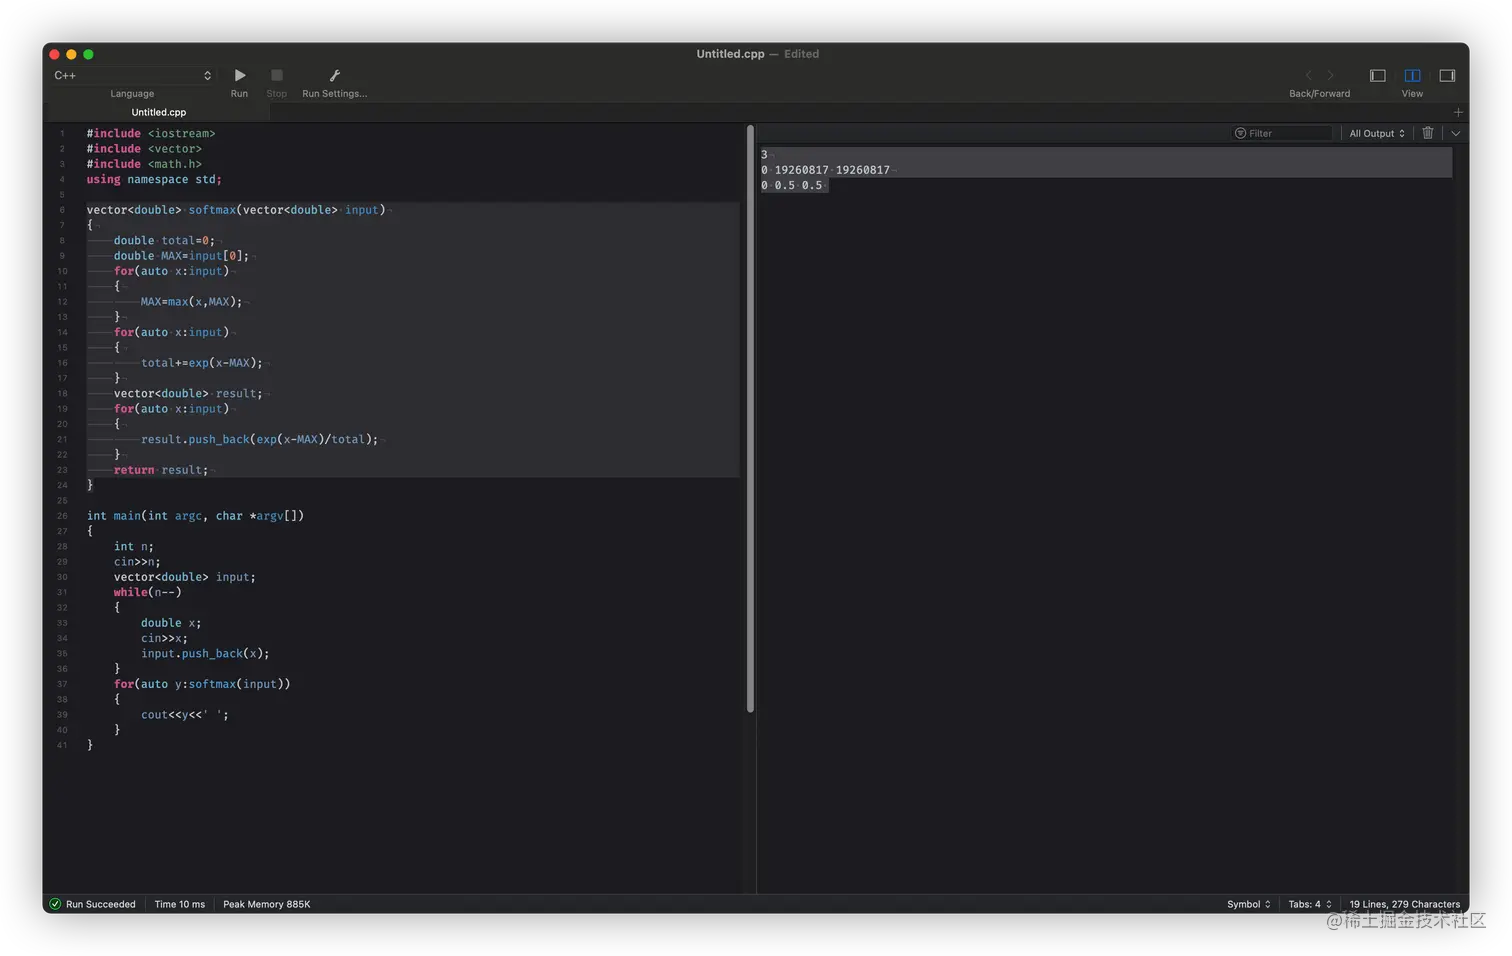Screen dimensions: 1512x956
Task: Add a new tab with plus
Action: (x=1458, y=112)
